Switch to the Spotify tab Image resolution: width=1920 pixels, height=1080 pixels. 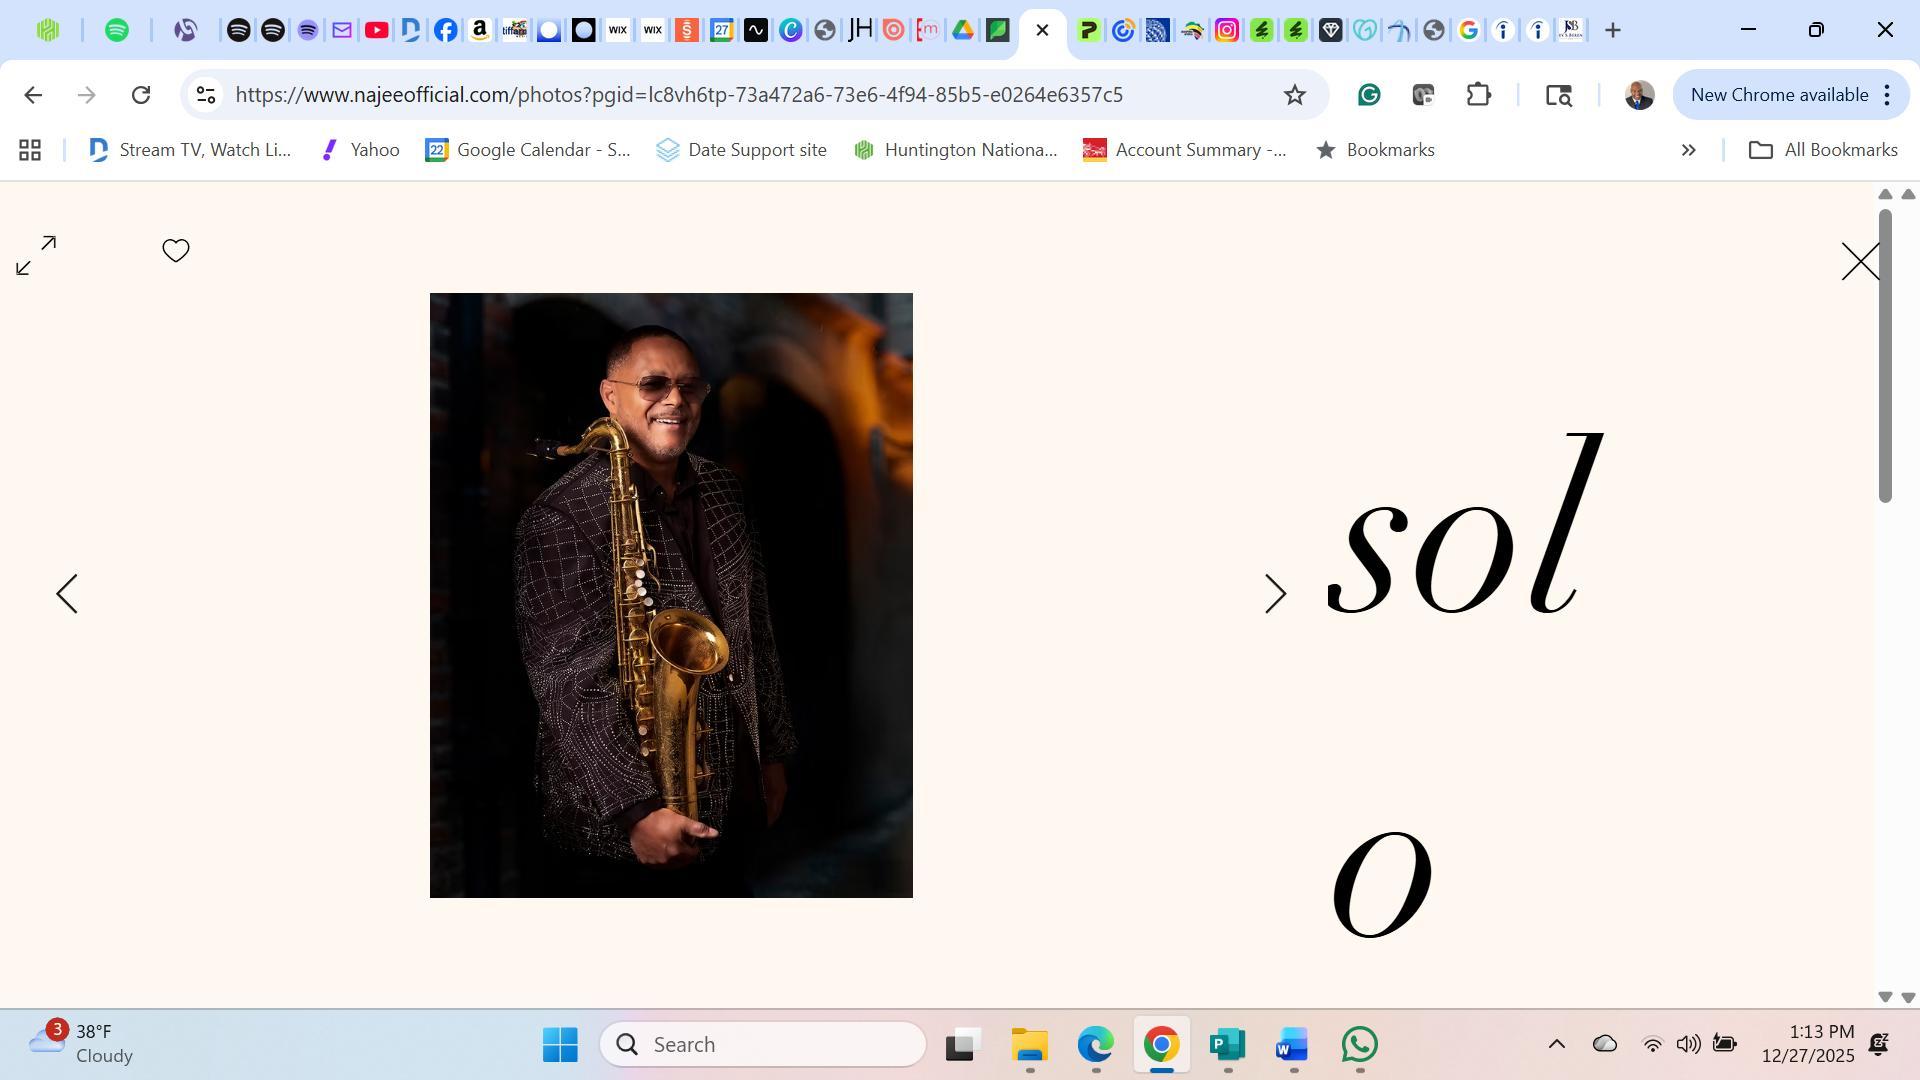[117, 30]
